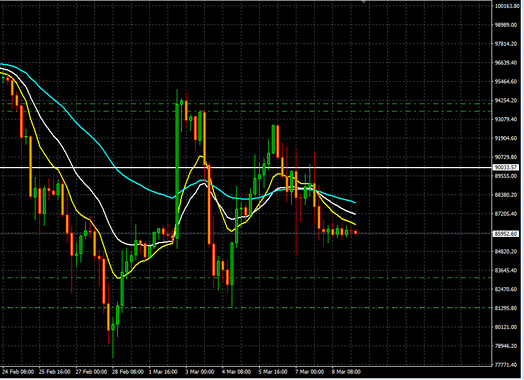This screenshot has height=380, width=524.
Task: Click time label 5 Mar 16:00
Action: point(273,372)
